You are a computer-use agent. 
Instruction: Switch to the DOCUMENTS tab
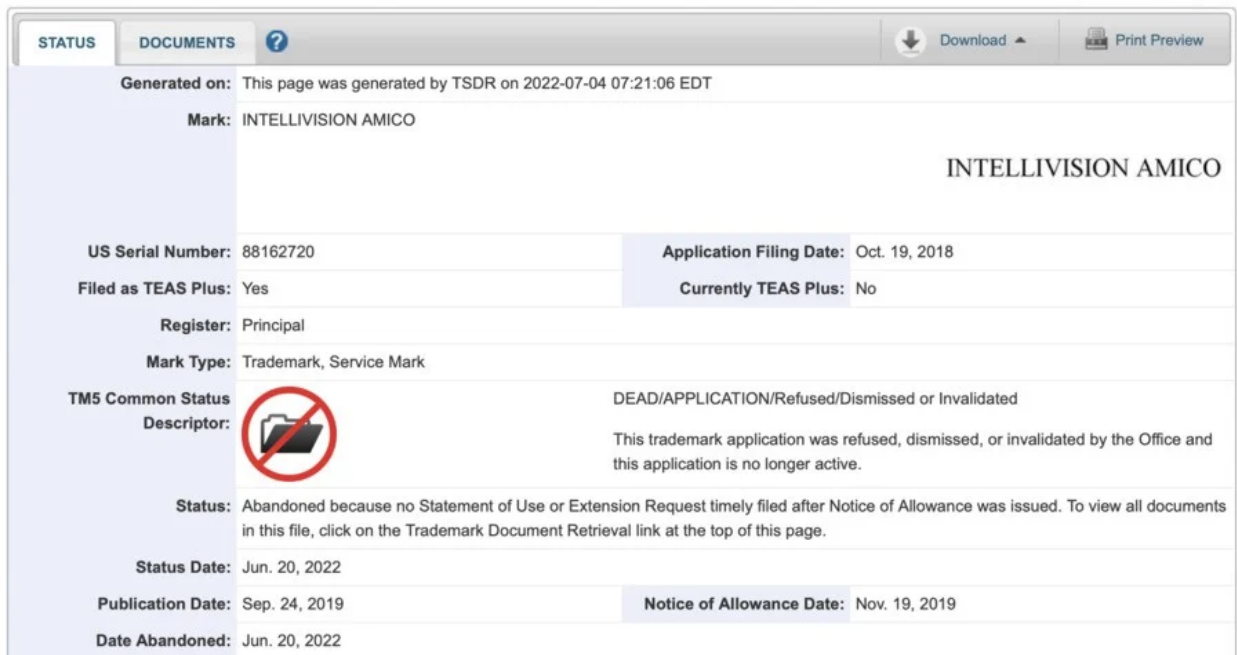click(187, 43)
